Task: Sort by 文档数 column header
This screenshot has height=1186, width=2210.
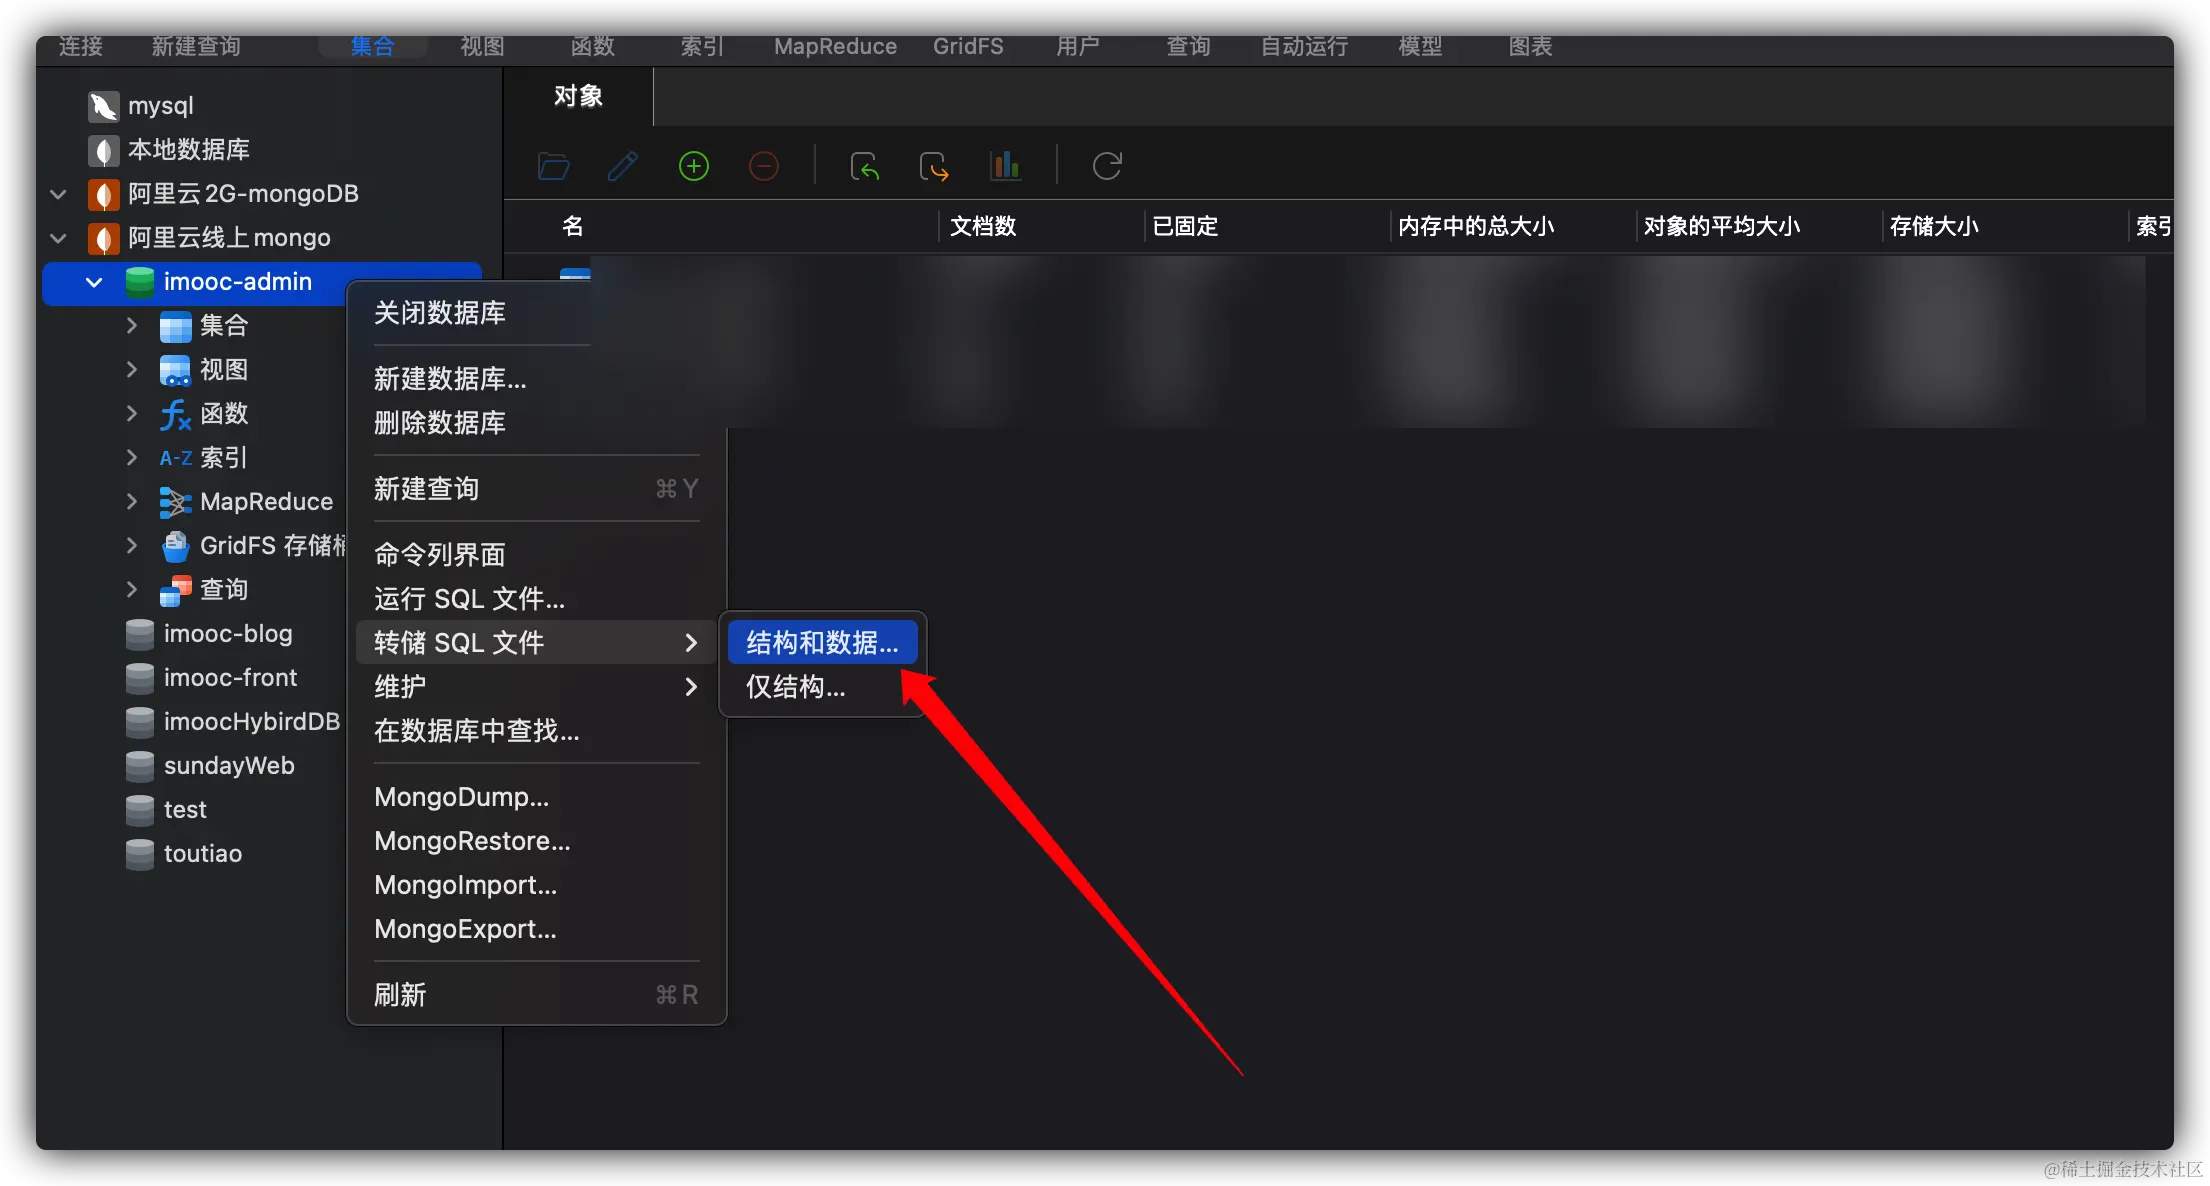Action: pos(983,226)
